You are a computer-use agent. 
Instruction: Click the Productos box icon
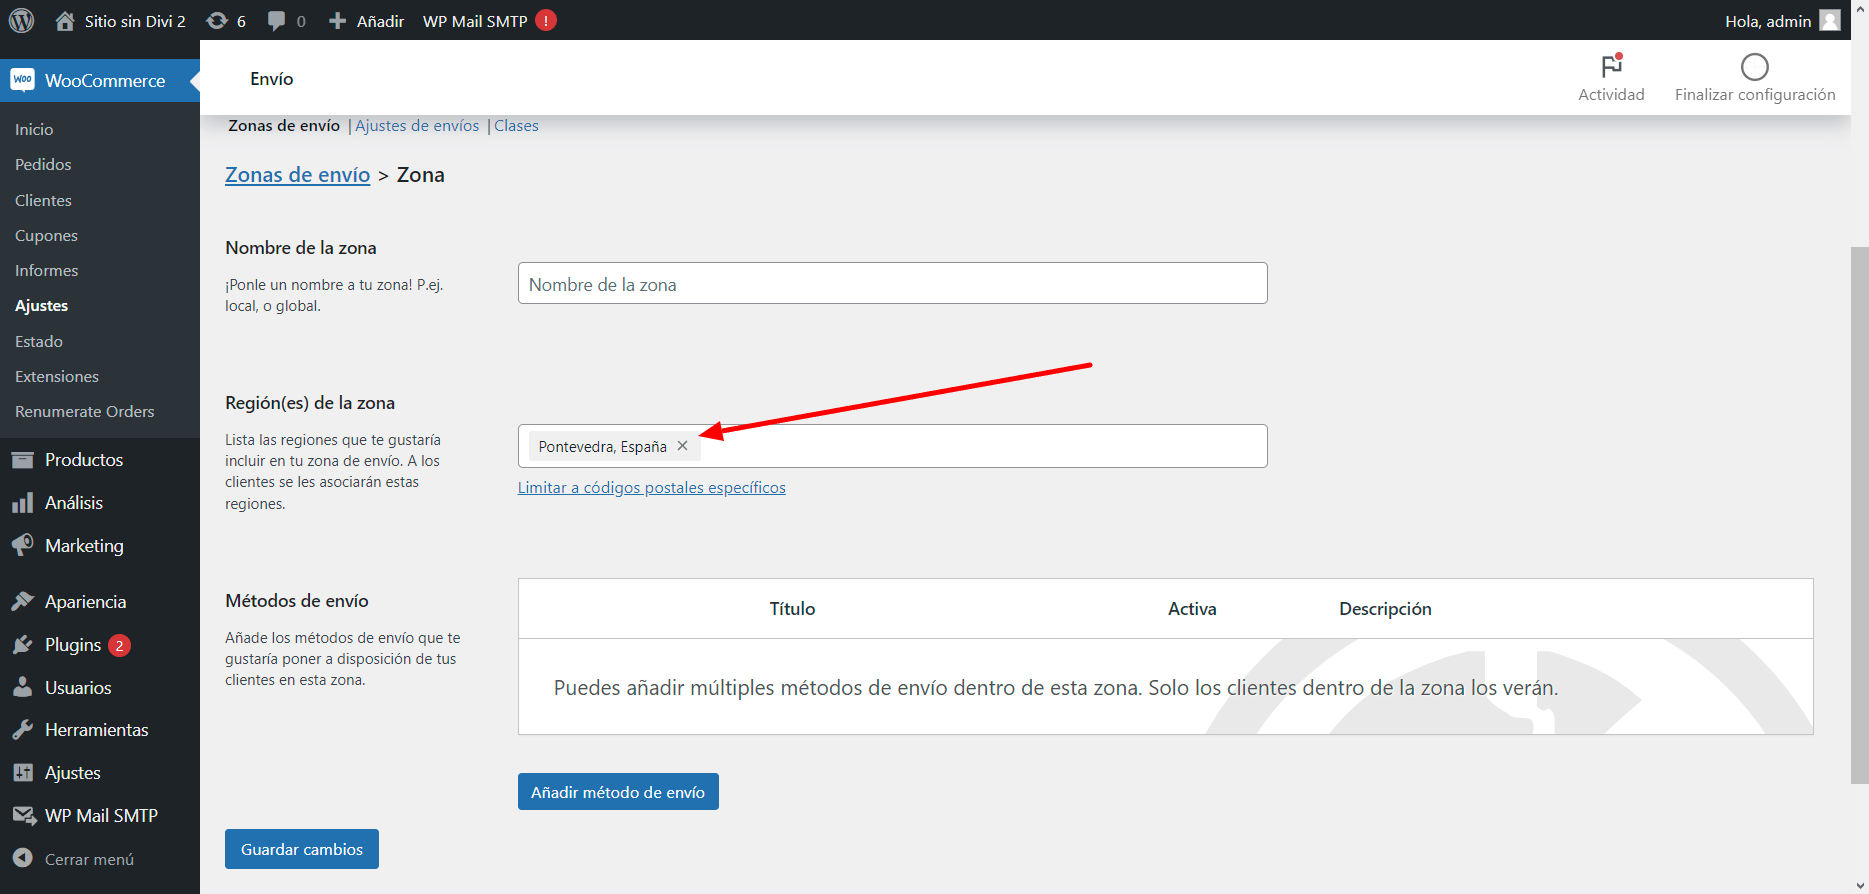coord(22,460)
